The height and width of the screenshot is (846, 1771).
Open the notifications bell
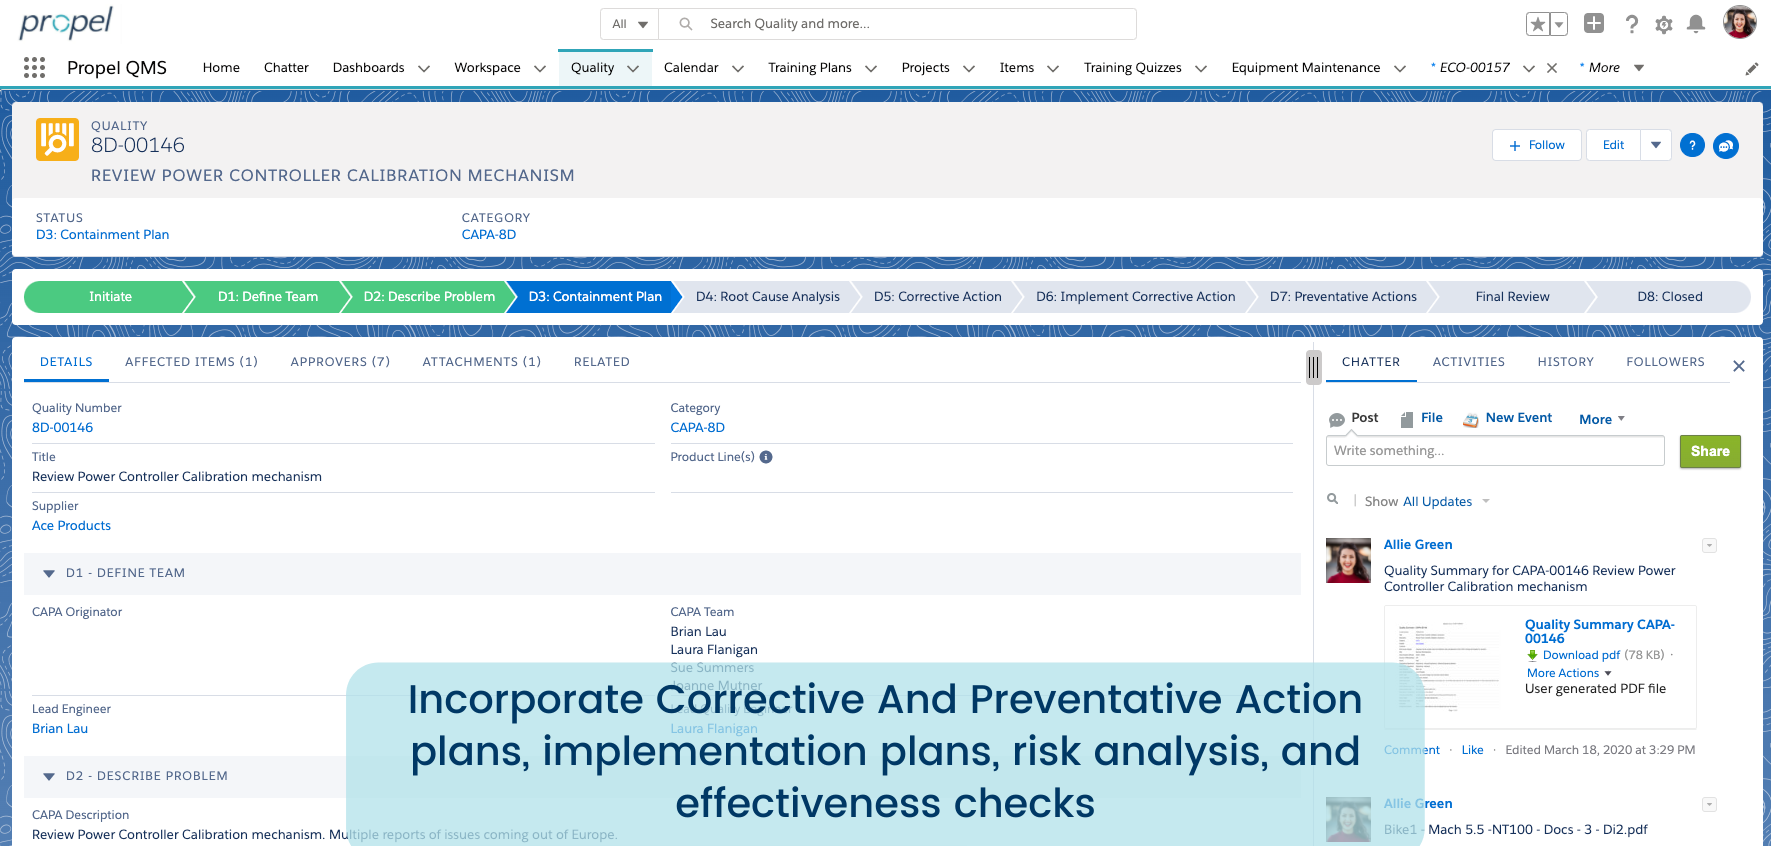coord(1696,24)
